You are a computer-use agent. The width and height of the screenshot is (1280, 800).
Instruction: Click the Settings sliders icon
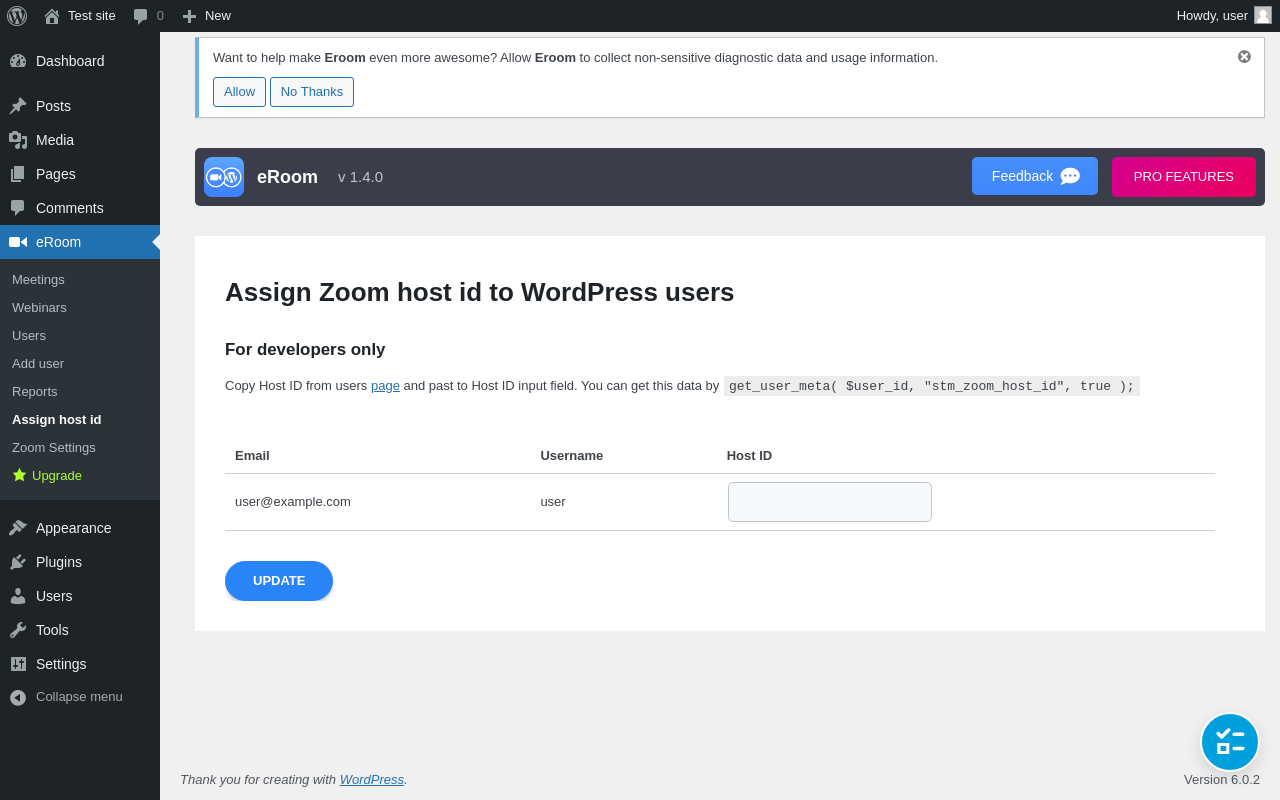(x=18, y=664)
